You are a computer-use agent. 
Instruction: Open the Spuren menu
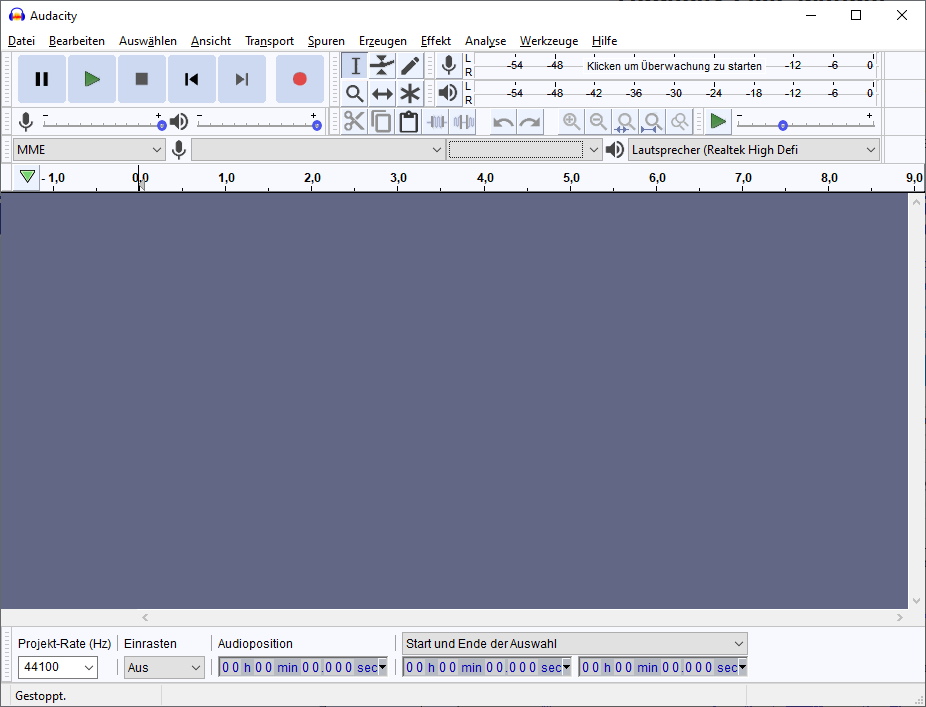pyautogui.click(x=326, y=41)
